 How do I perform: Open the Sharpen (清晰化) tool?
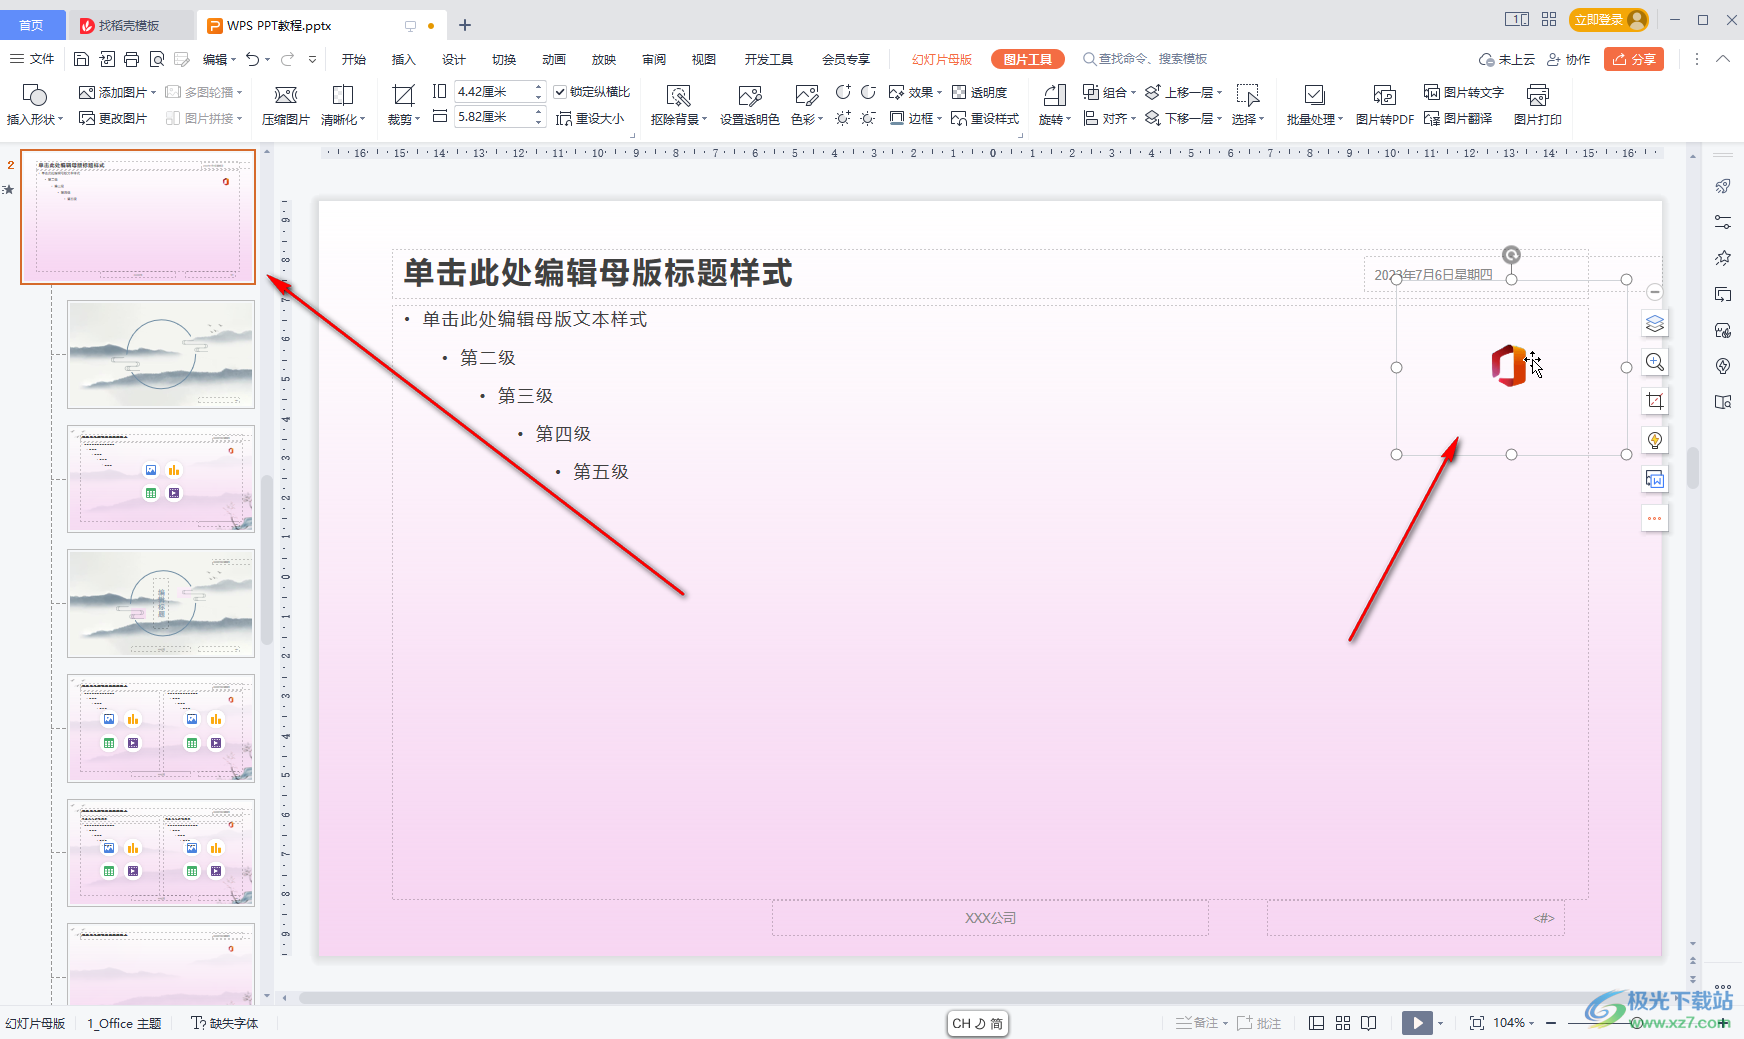(343, 105)
